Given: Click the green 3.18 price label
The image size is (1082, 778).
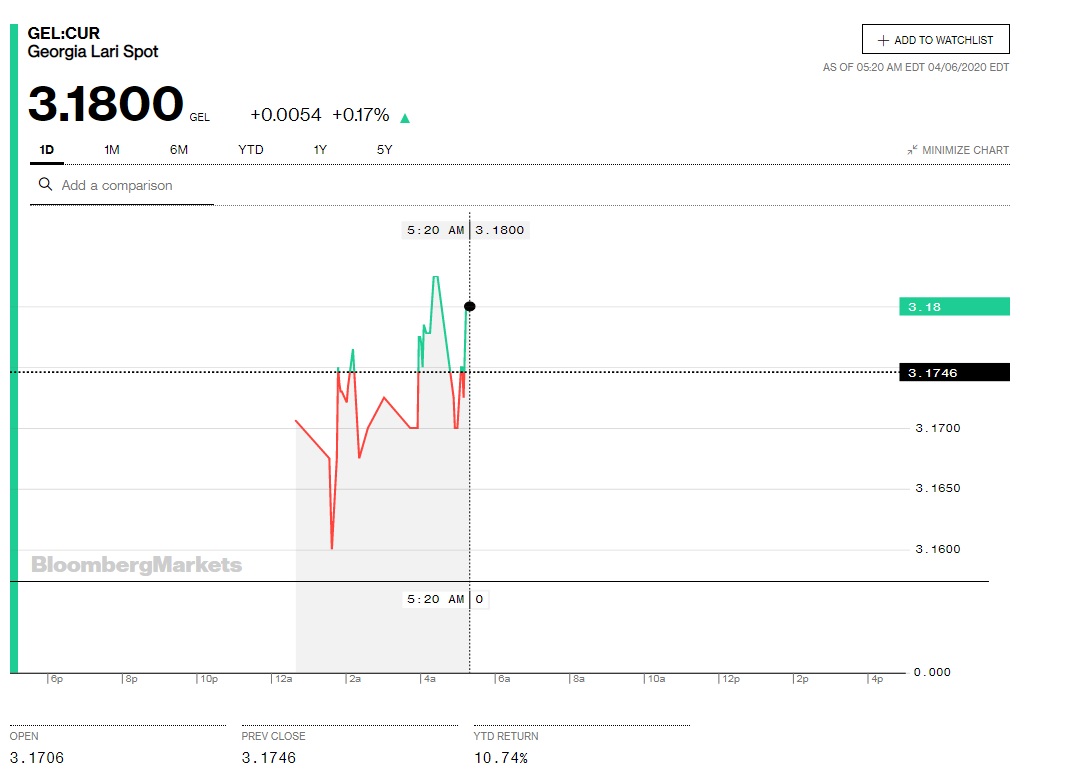Looking at the screenshot, I should point(954,307).
